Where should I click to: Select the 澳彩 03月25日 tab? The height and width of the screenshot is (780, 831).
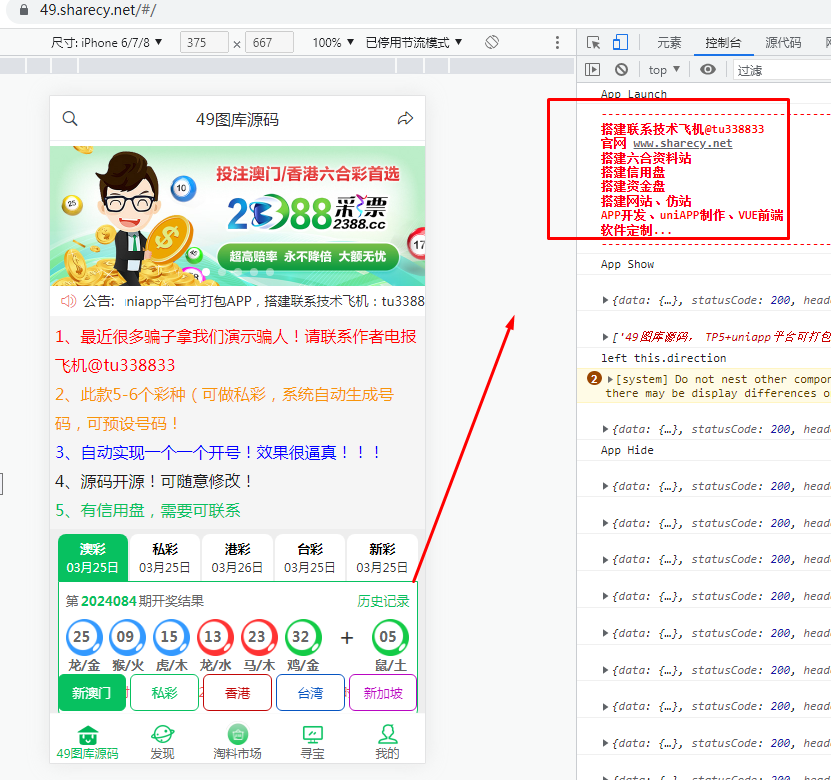coord(93,557)
